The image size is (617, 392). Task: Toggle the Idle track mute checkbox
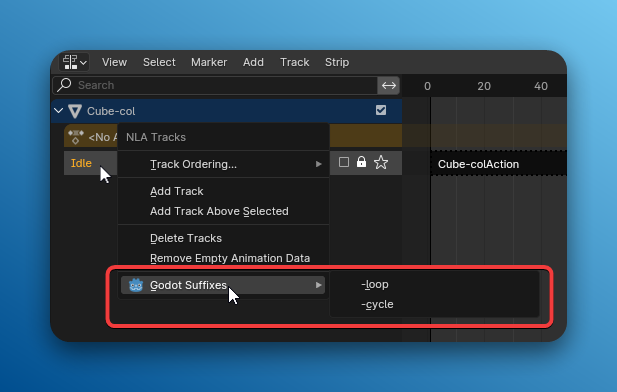[x=344, y=162]
